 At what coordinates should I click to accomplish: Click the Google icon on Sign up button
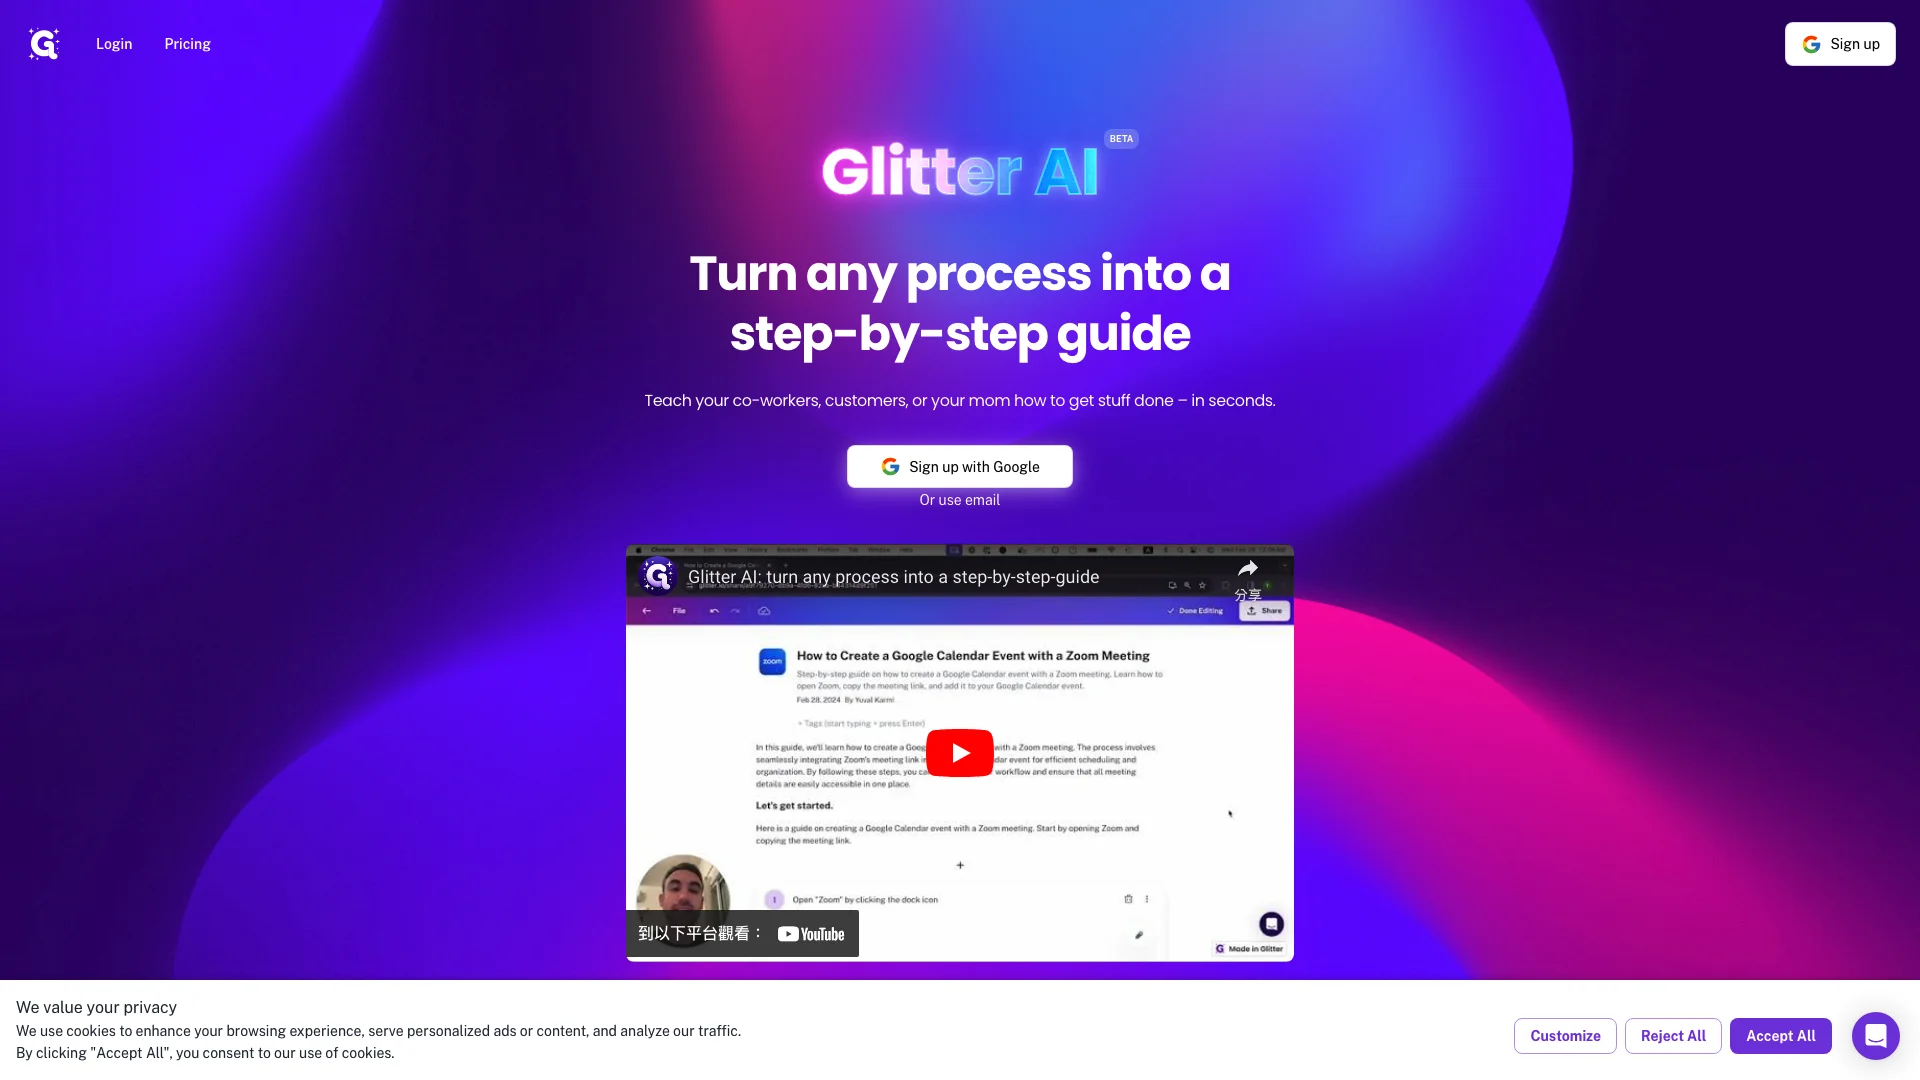click(x=1811, y=44)
